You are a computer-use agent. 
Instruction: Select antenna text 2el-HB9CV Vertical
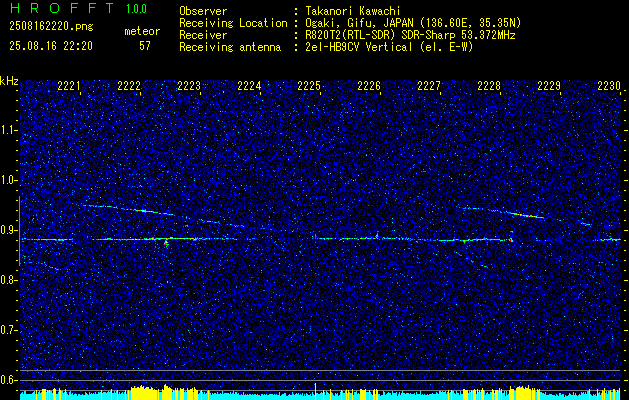tap(358, 47)
